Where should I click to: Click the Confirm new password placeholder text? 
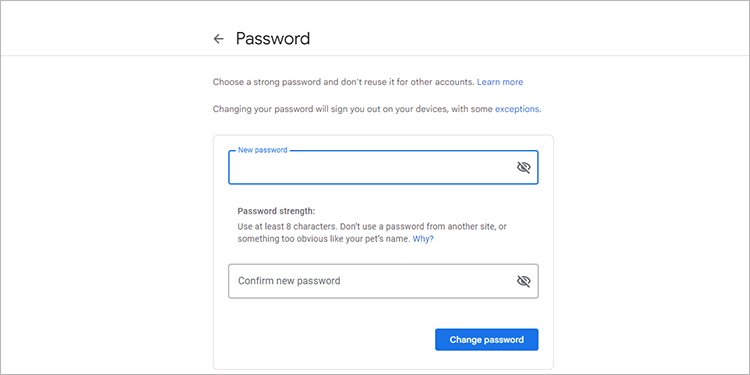[289, 281]
